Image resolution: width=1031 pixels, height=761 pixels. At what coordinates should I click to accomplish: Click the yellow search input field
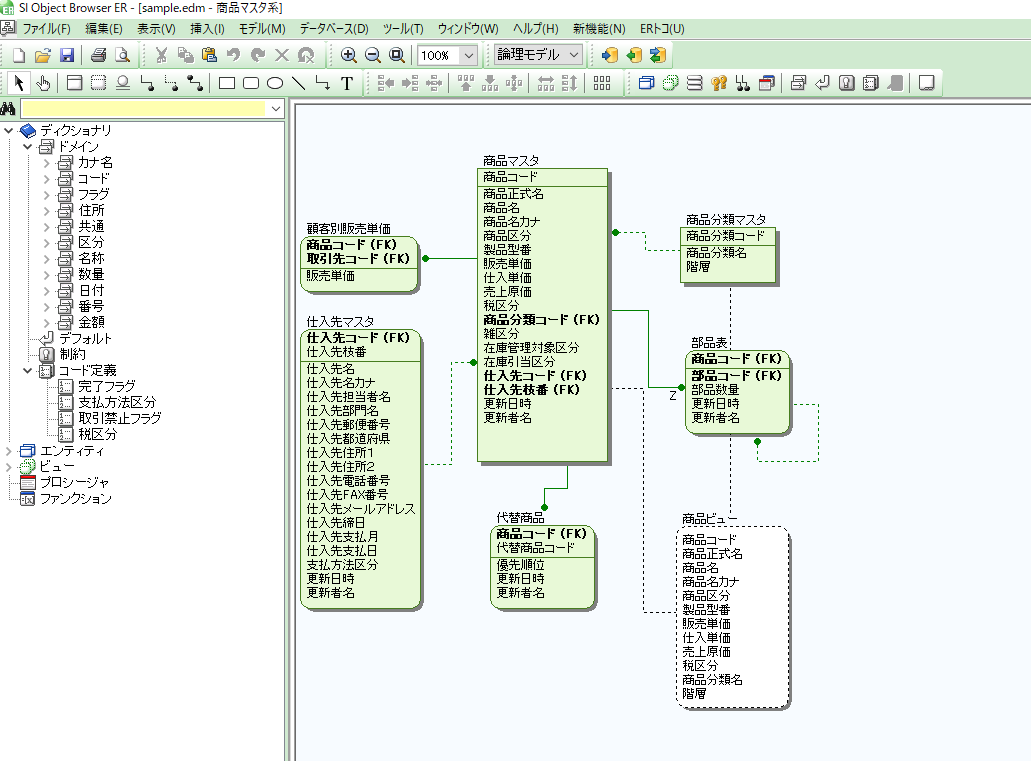tap(145, 108)
